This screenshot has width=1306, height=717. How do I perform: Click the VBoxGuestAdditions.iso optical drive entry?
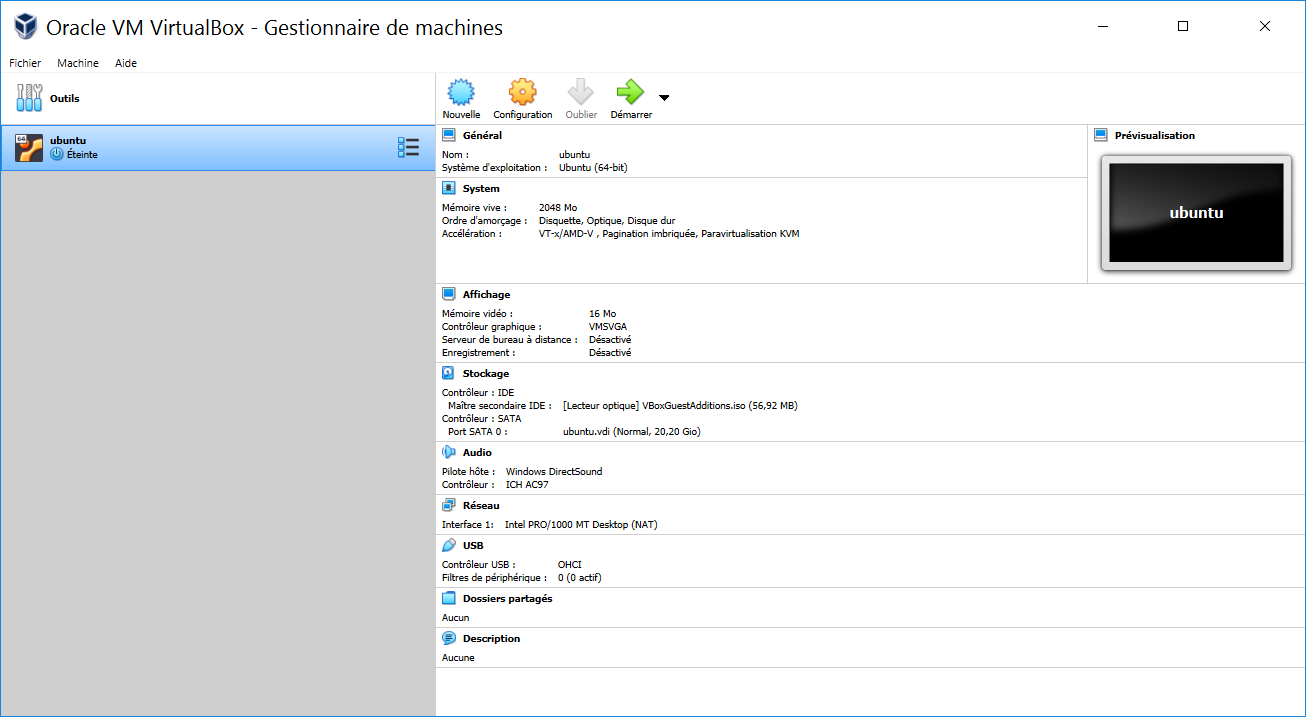[680, 405]
